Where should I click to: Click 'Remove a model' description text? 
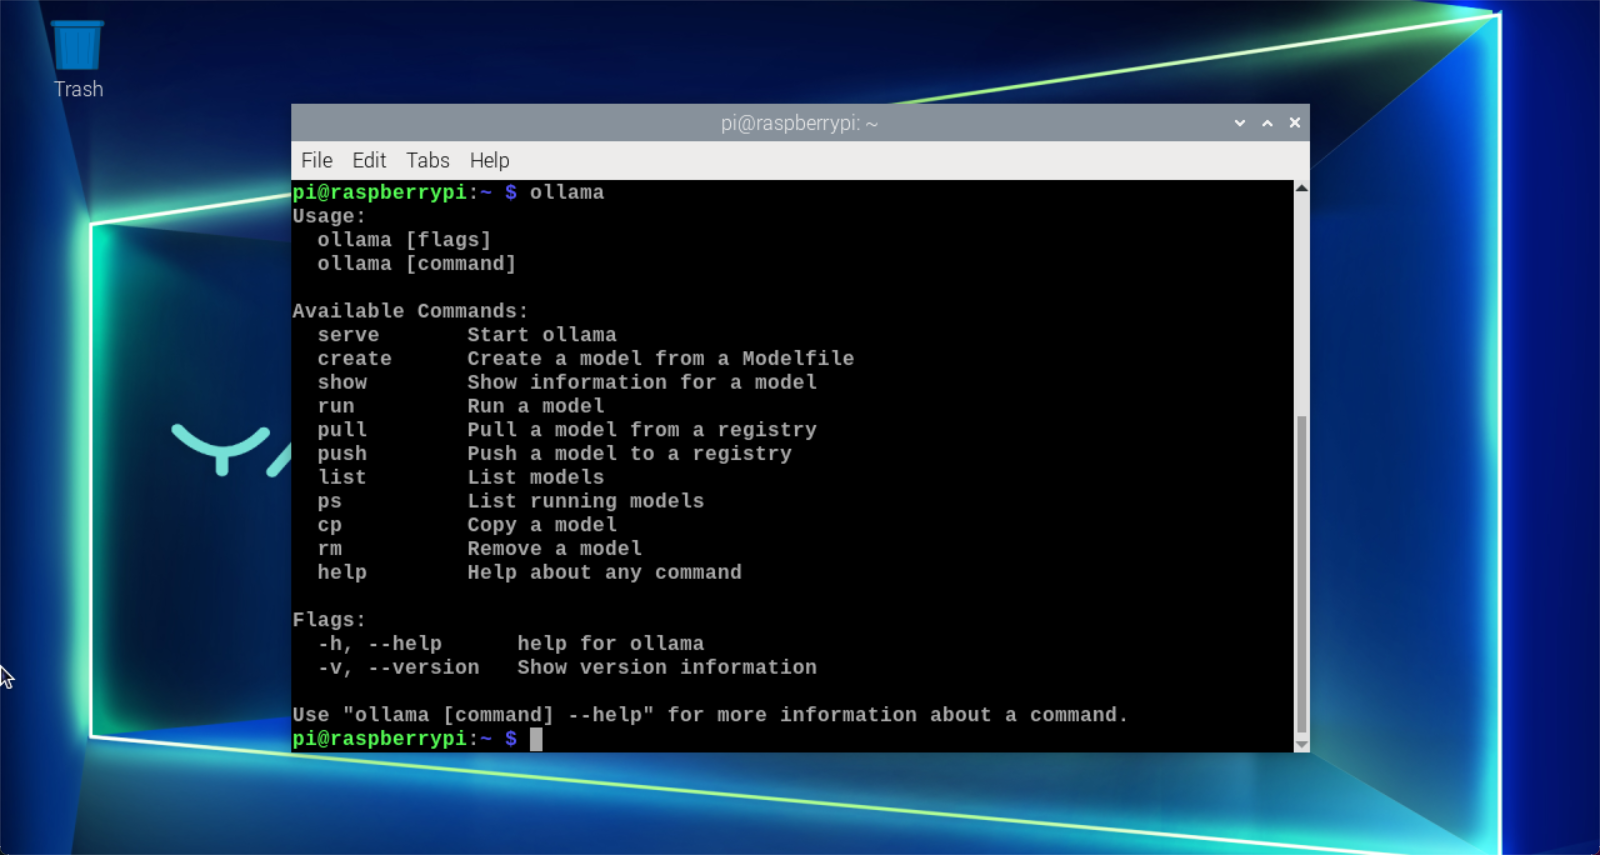(555, 549)
